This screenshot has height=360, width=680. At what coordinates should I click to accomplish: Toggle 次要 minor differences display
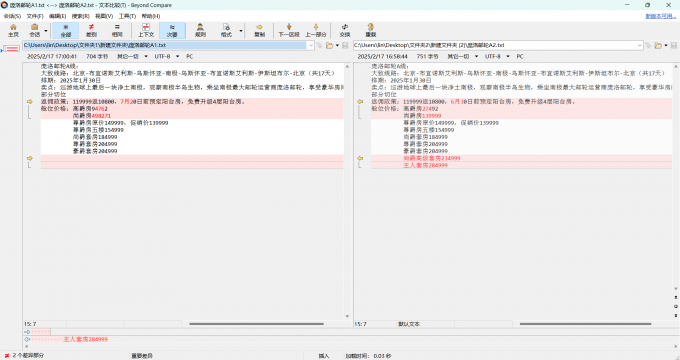pyautogui.click(x=172, y=30)
